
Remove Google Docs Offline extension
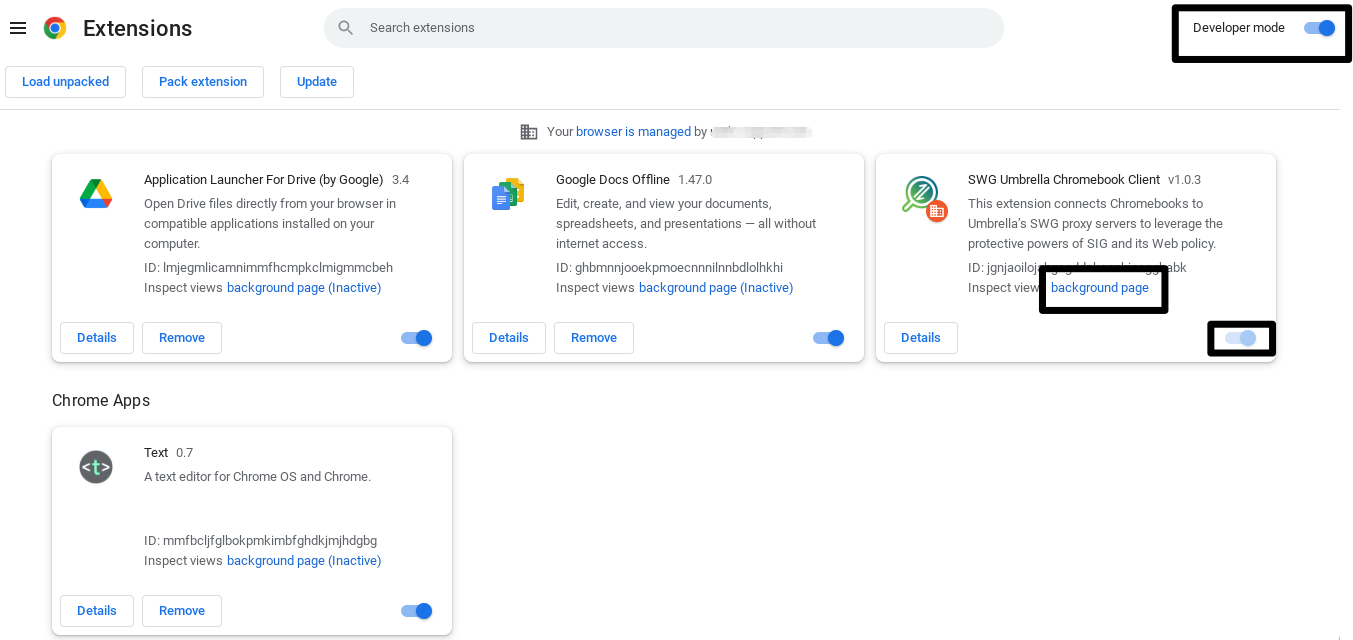click(594, 338)
